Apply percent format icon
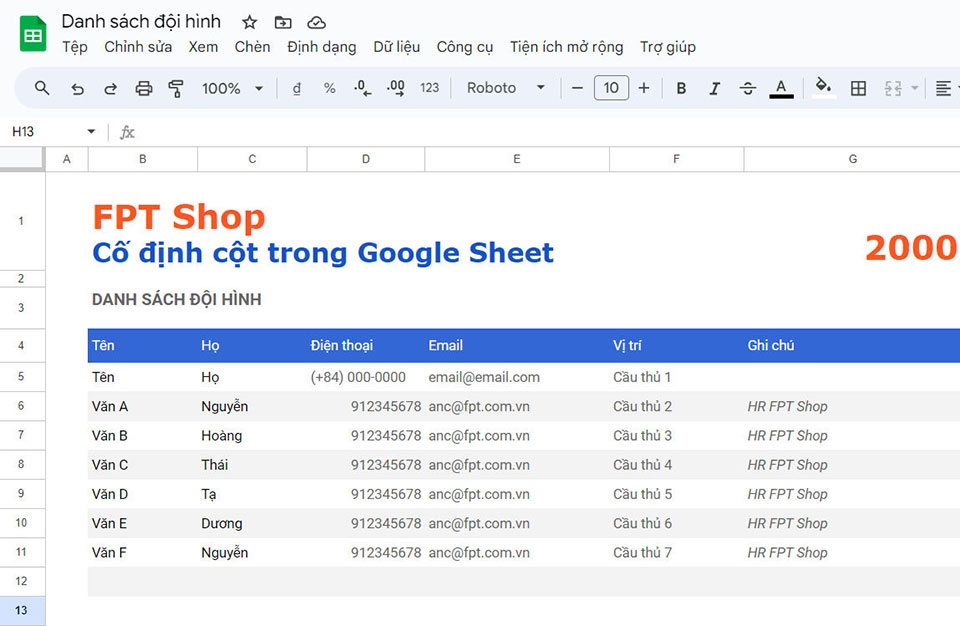The image size is (960, 626). tap(329, 88)
